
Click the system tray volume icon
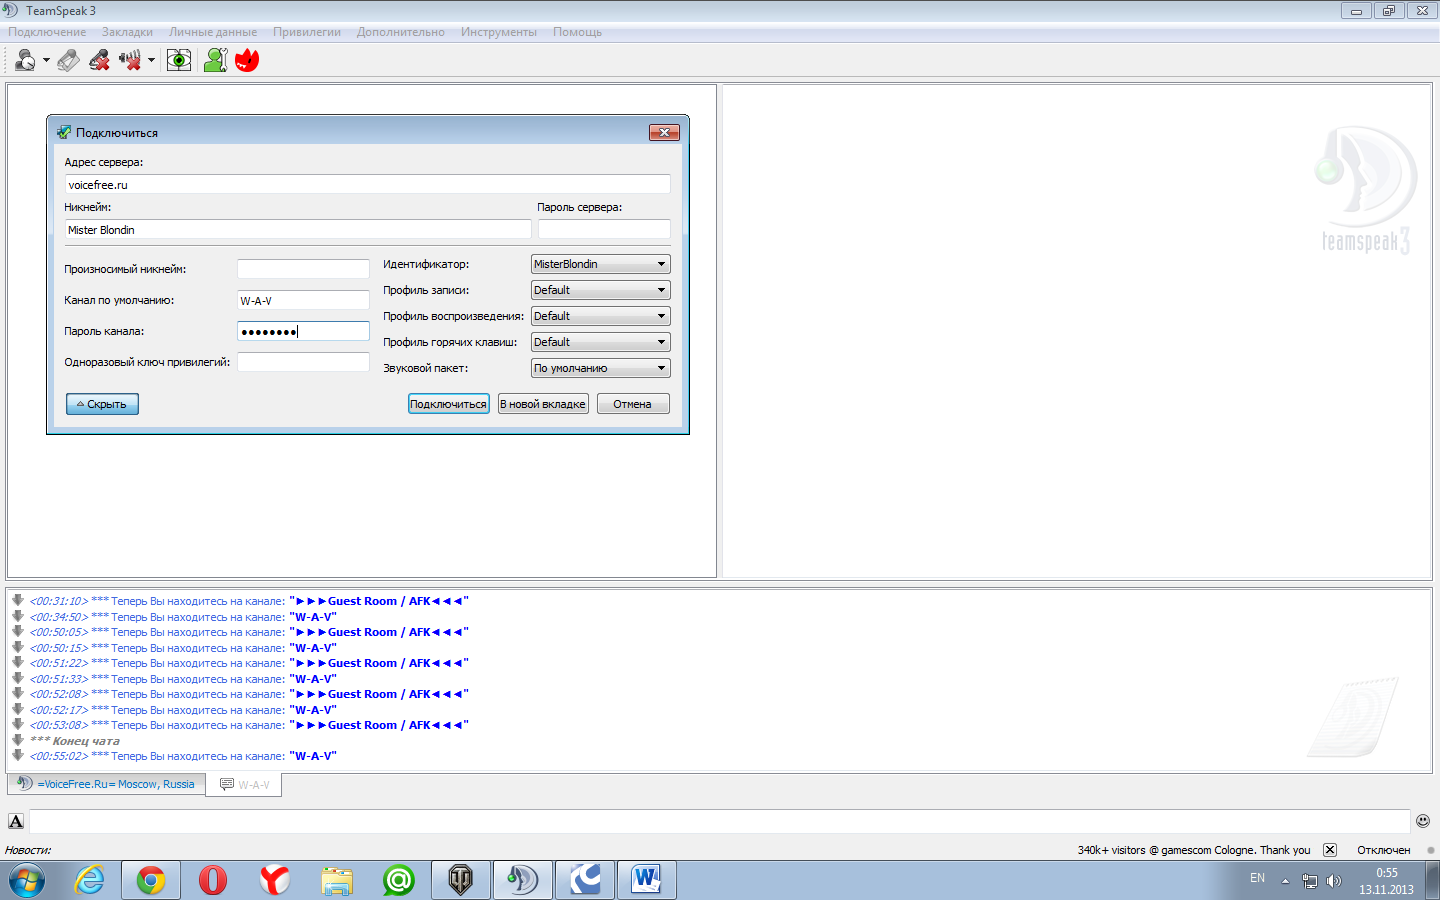1334,881
